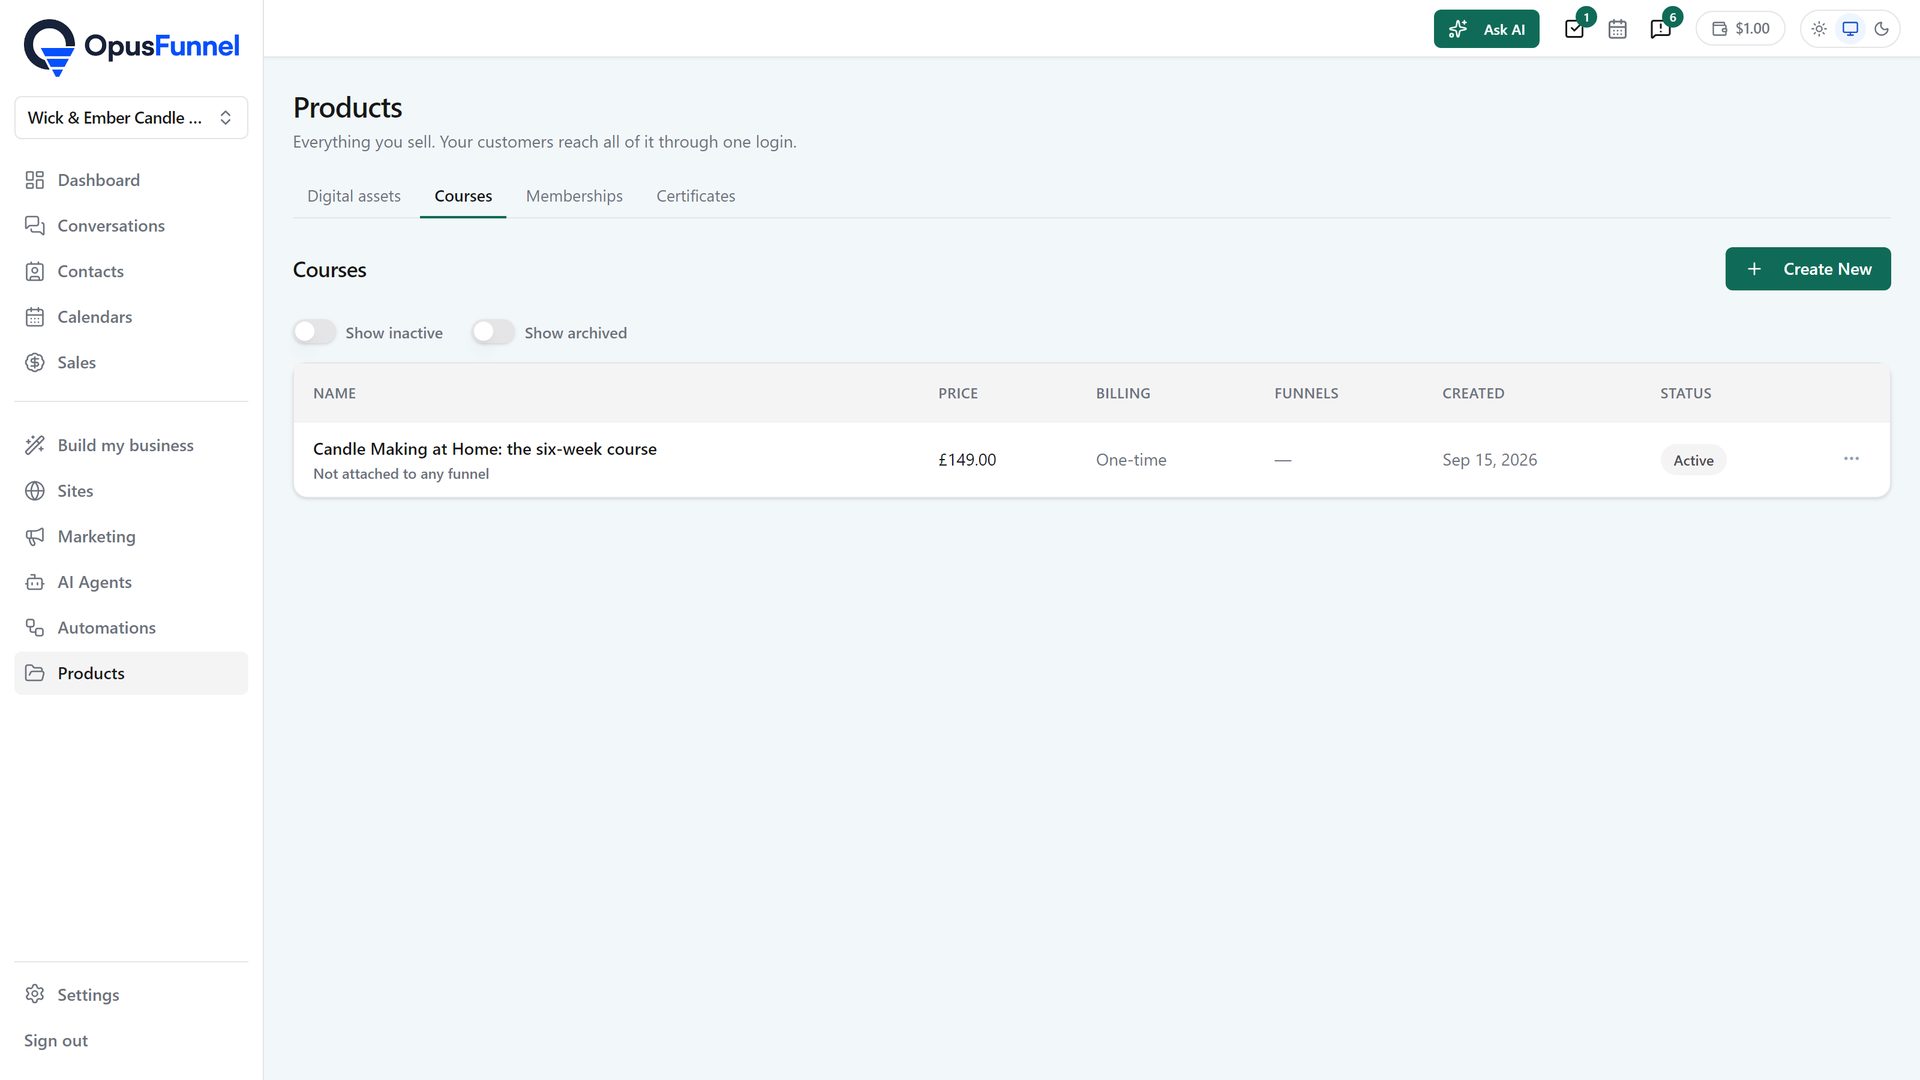The height and width of the screenshot is (1080, 1920).
Task: Click the STATUS column header
Action: pyautogui.click(x=1685, y=393)
